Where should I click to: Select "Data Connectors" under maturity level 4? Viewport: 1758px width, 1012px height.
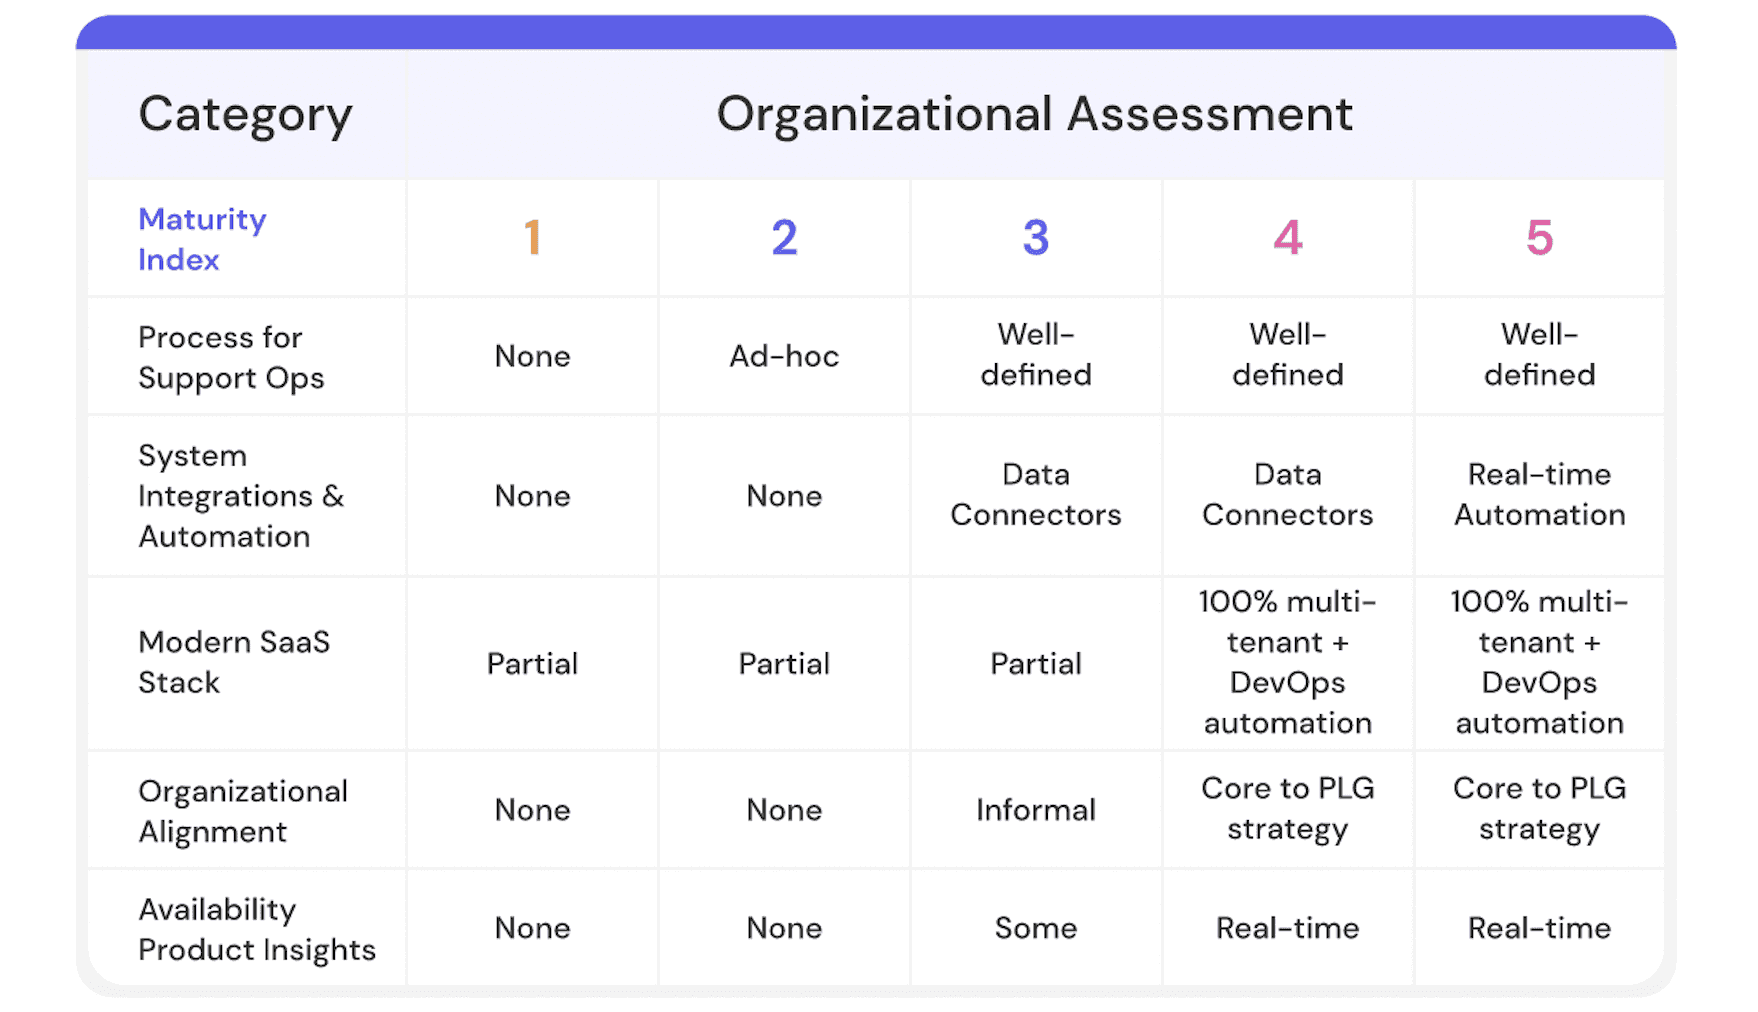point(1288,494)
